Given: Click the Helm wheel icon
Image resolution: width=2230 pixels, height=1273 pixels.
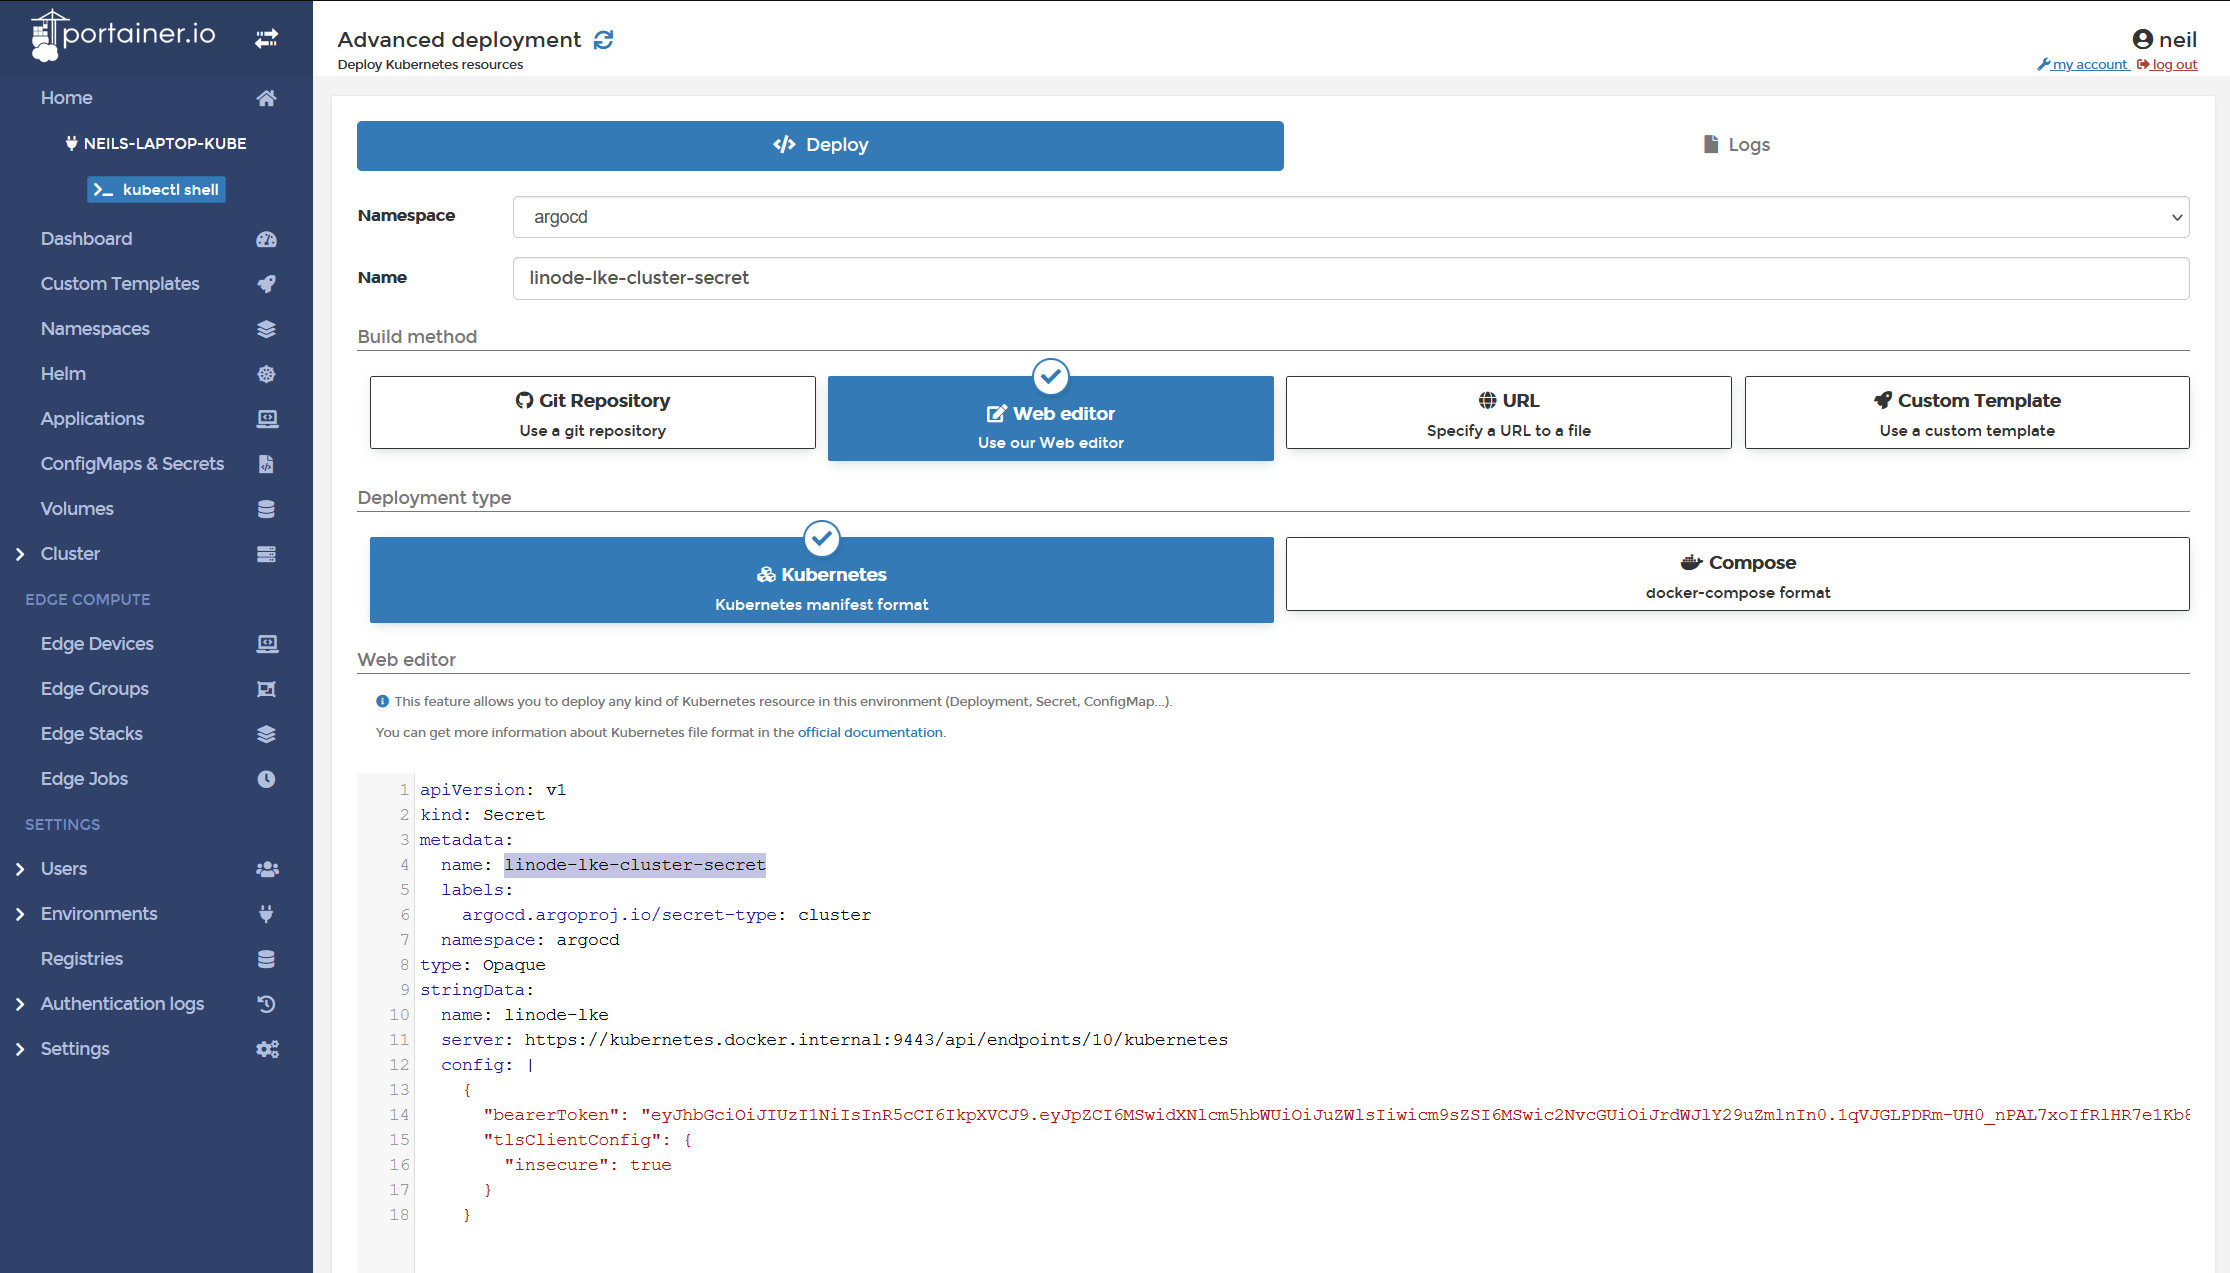Looking at the screenshot, I should pyautogui.click(x=266, y=374).
